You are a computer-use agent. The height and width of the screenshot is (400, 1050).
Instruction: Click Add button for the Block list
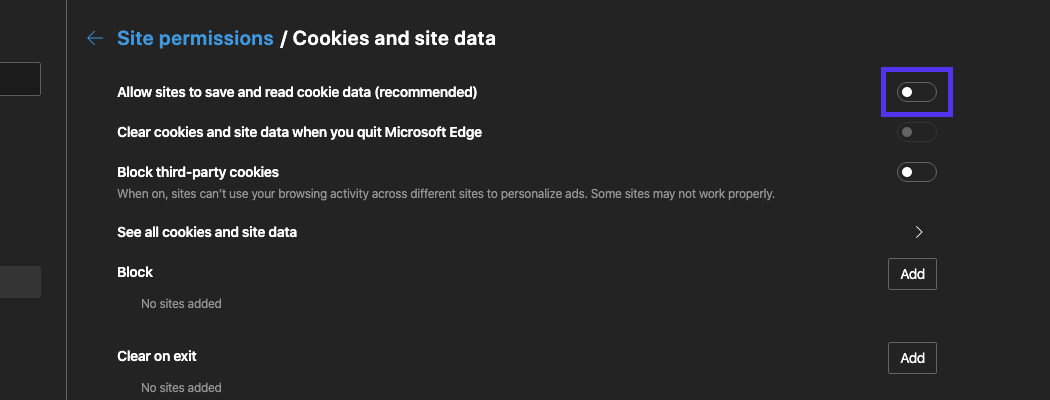[x=912, y=274]
